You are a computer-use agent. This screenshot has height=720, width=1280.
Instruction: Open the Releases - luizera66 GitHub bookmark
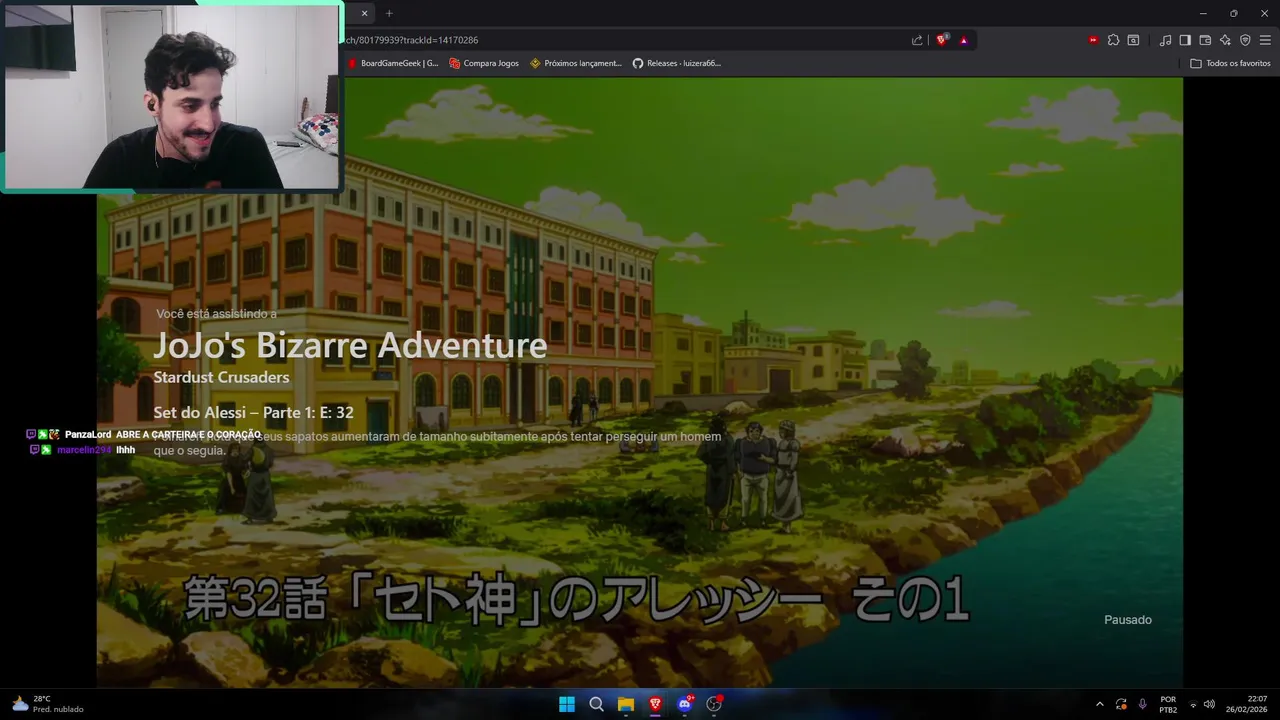click(676, 63)
